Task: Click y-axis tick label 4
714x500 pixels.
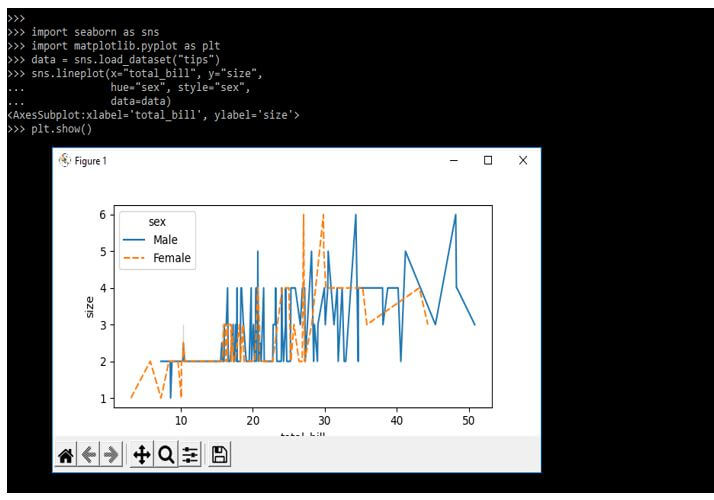Action: coord(103,288)
